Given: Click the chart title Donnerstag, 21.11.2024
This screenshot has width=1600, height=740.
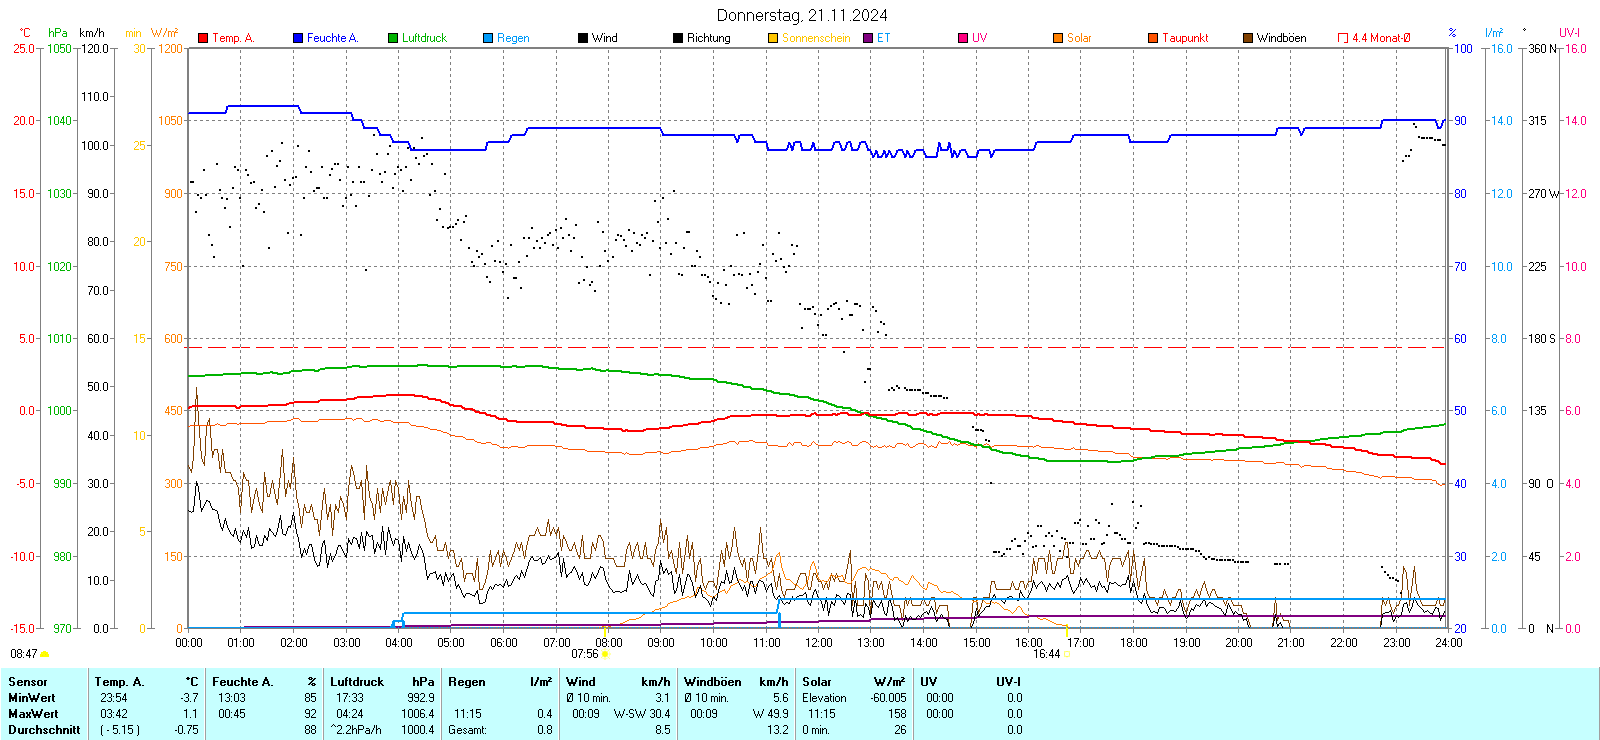Looking at the screenshot, I should point(802,15).
